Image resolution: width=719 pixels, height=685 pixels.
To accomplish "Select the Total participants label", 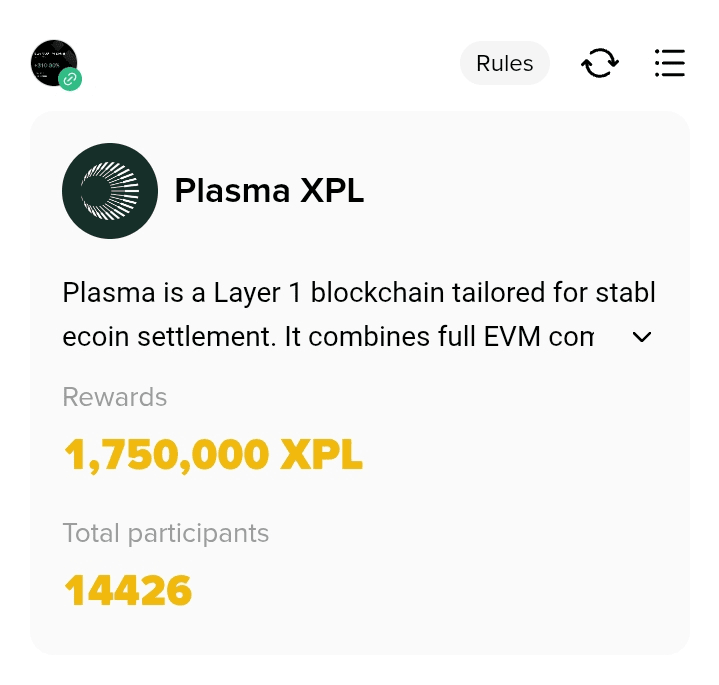I will click(165, 533).
